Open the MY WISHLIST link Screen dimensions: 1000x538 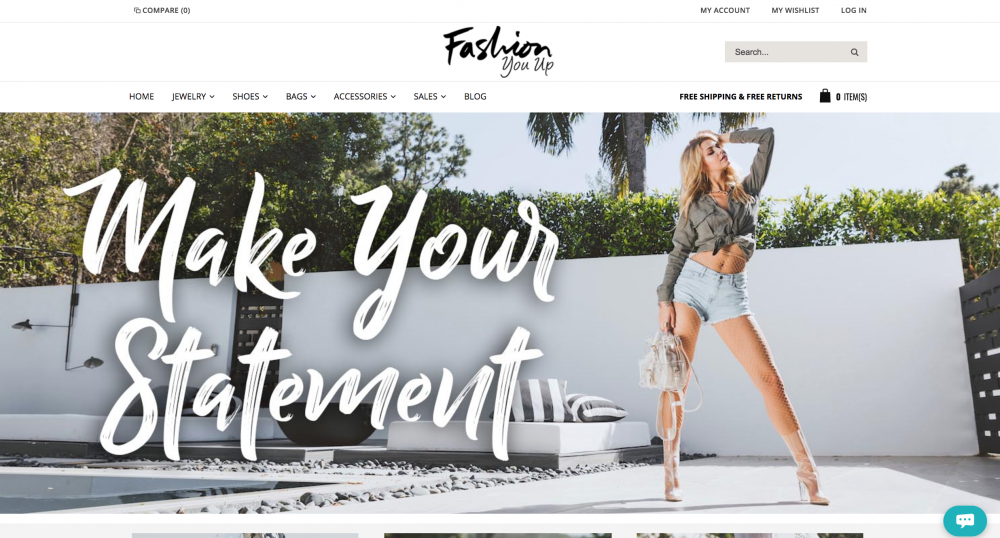[x=795, y=10]
